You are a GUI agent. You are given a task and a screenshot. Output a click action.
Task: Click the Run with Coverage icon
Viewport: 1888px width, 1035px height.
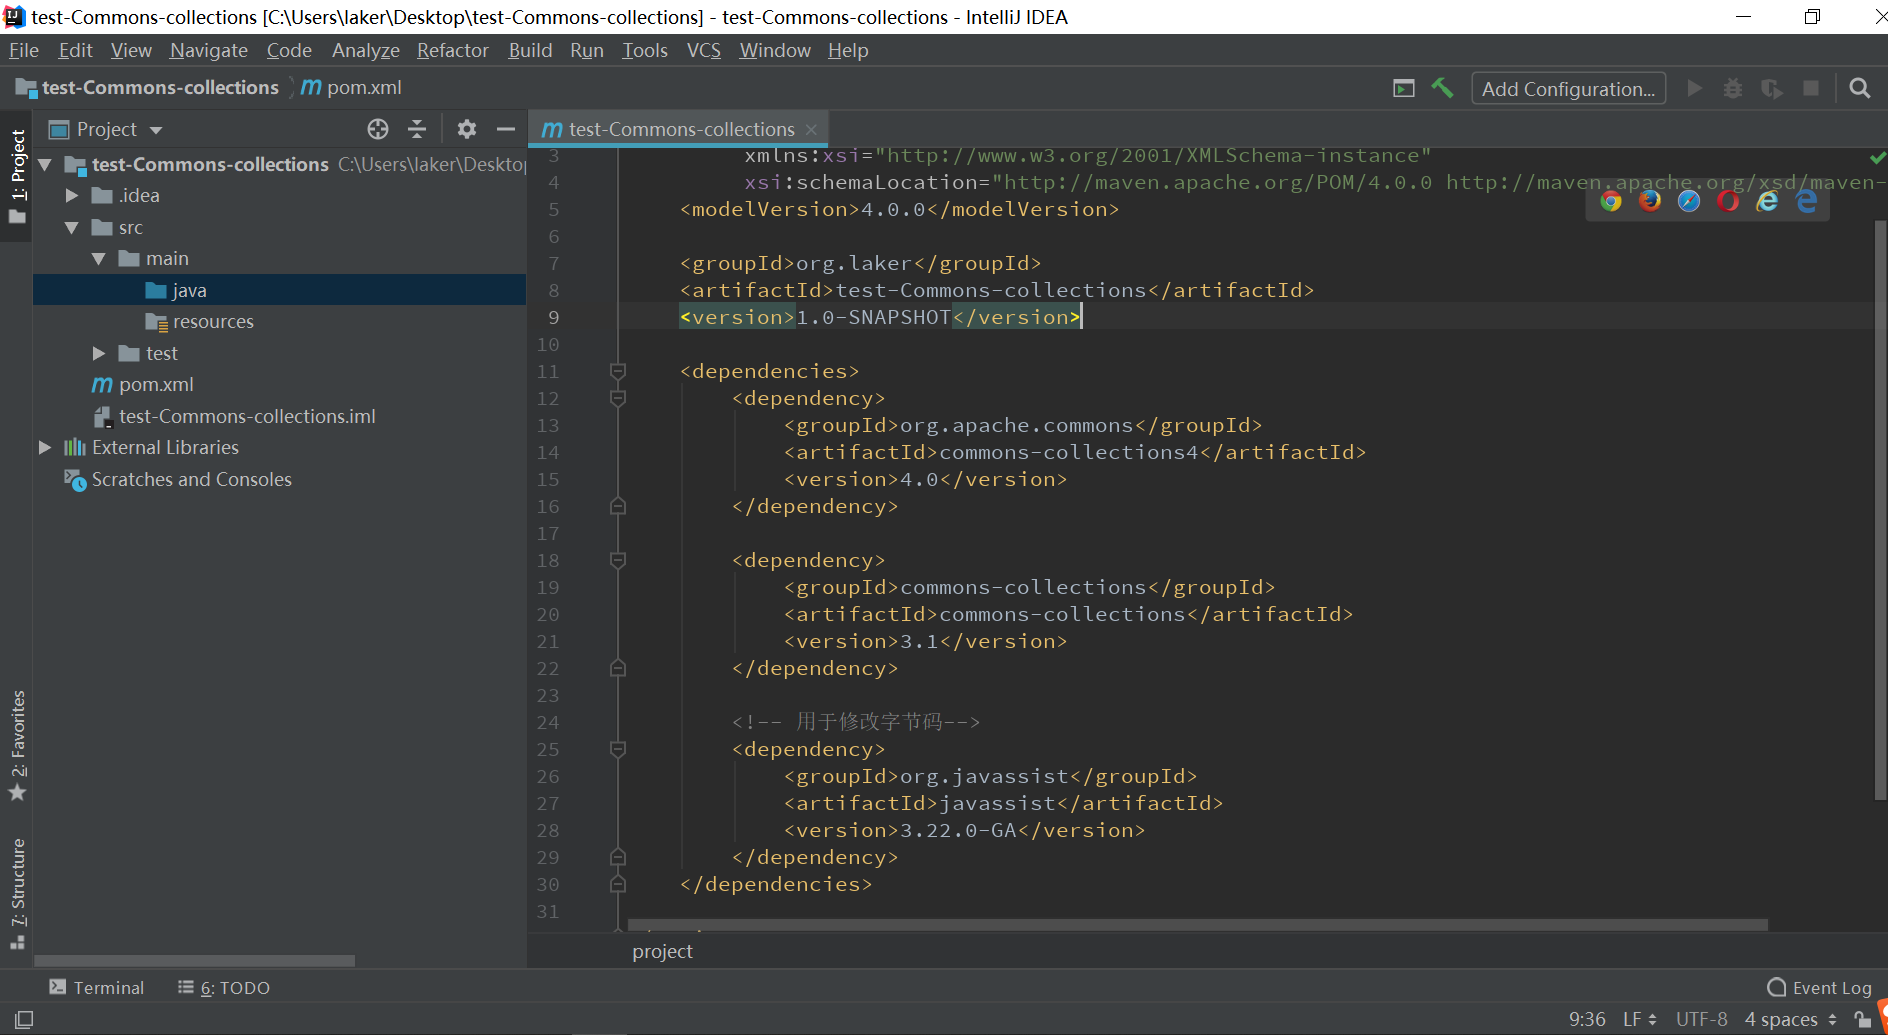tap(1772, 88)
